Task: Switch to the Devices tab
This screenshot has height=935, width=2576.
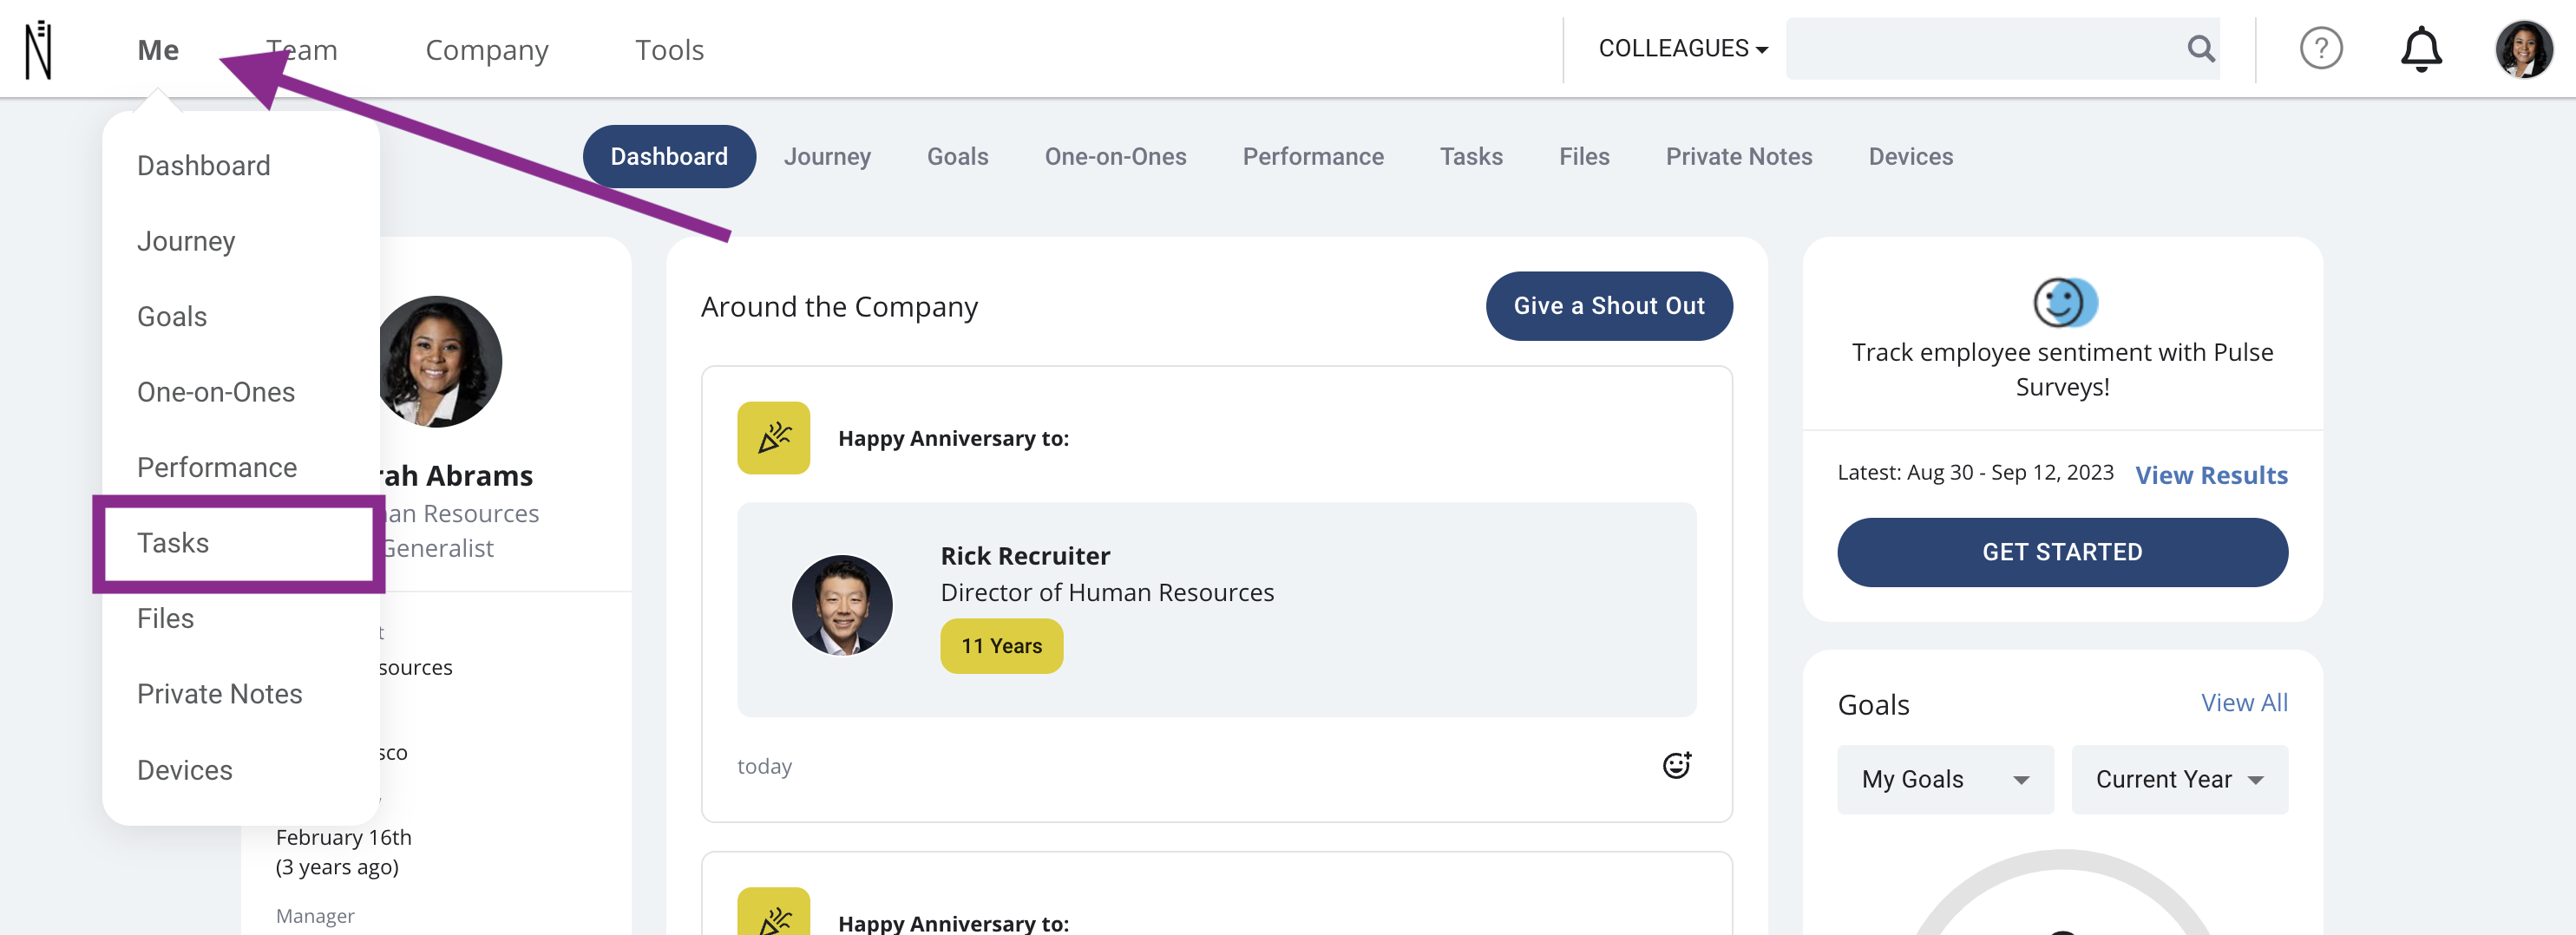Action: 1910,156
